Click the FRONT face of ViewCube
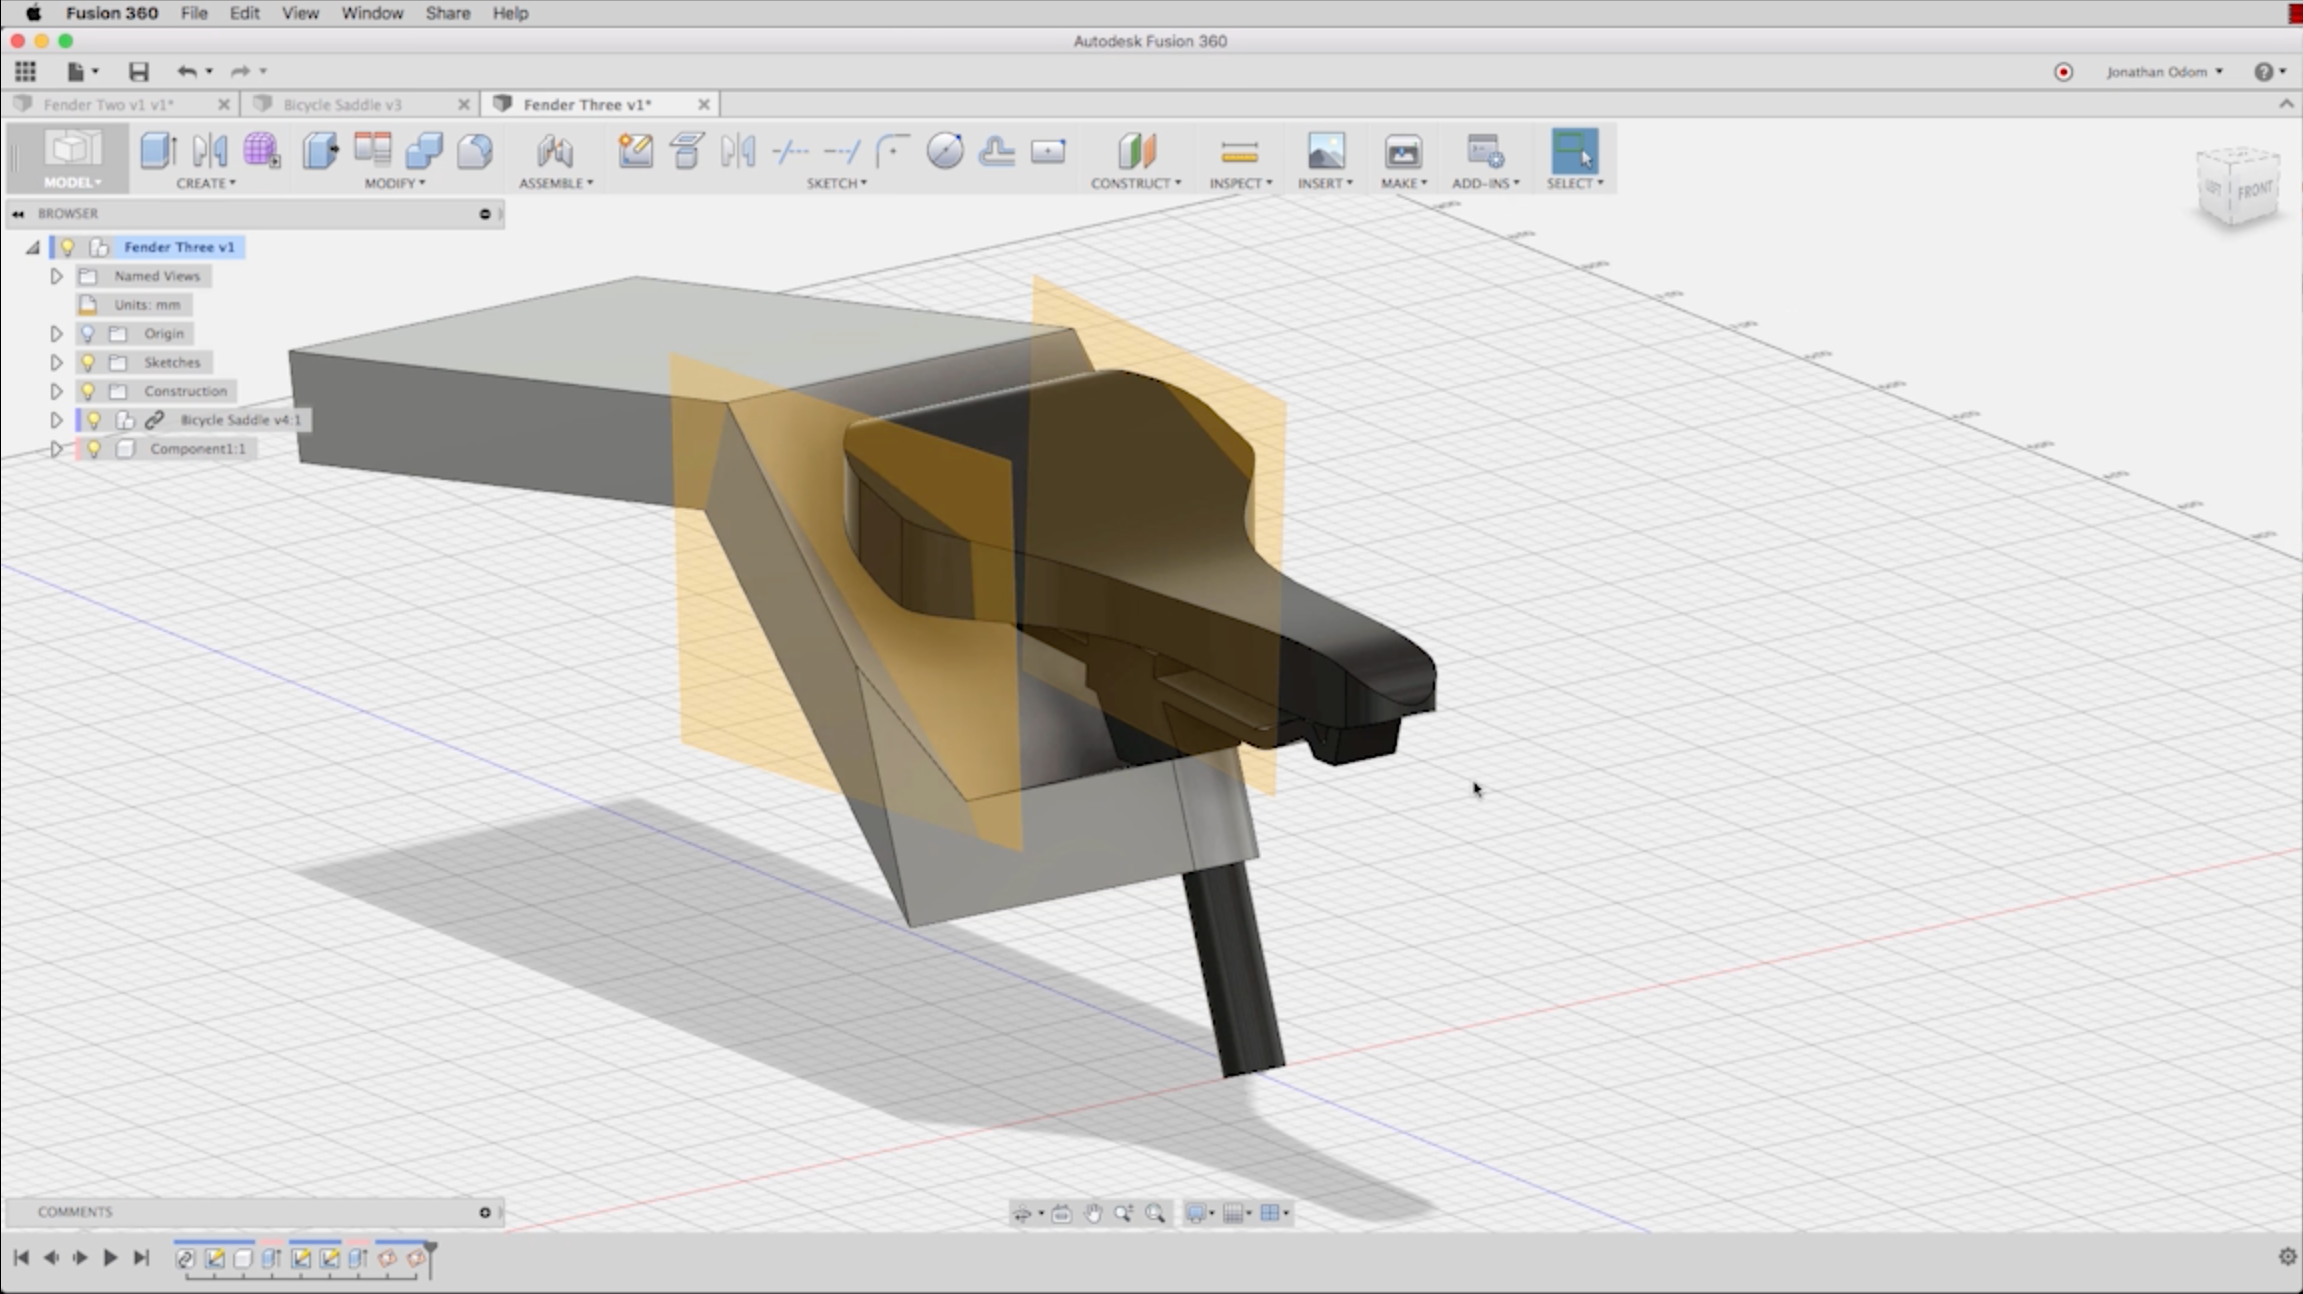This screenshot has width=2303, height=1294. [2254, 190]
